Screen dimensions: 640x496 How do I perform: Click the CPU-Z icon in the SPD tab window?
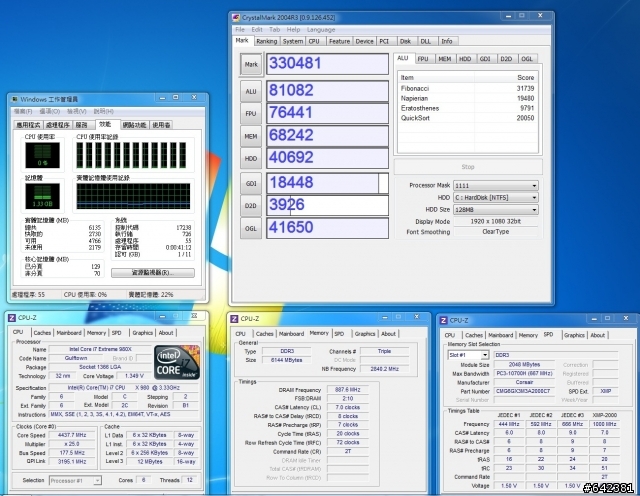coord(443,320)
